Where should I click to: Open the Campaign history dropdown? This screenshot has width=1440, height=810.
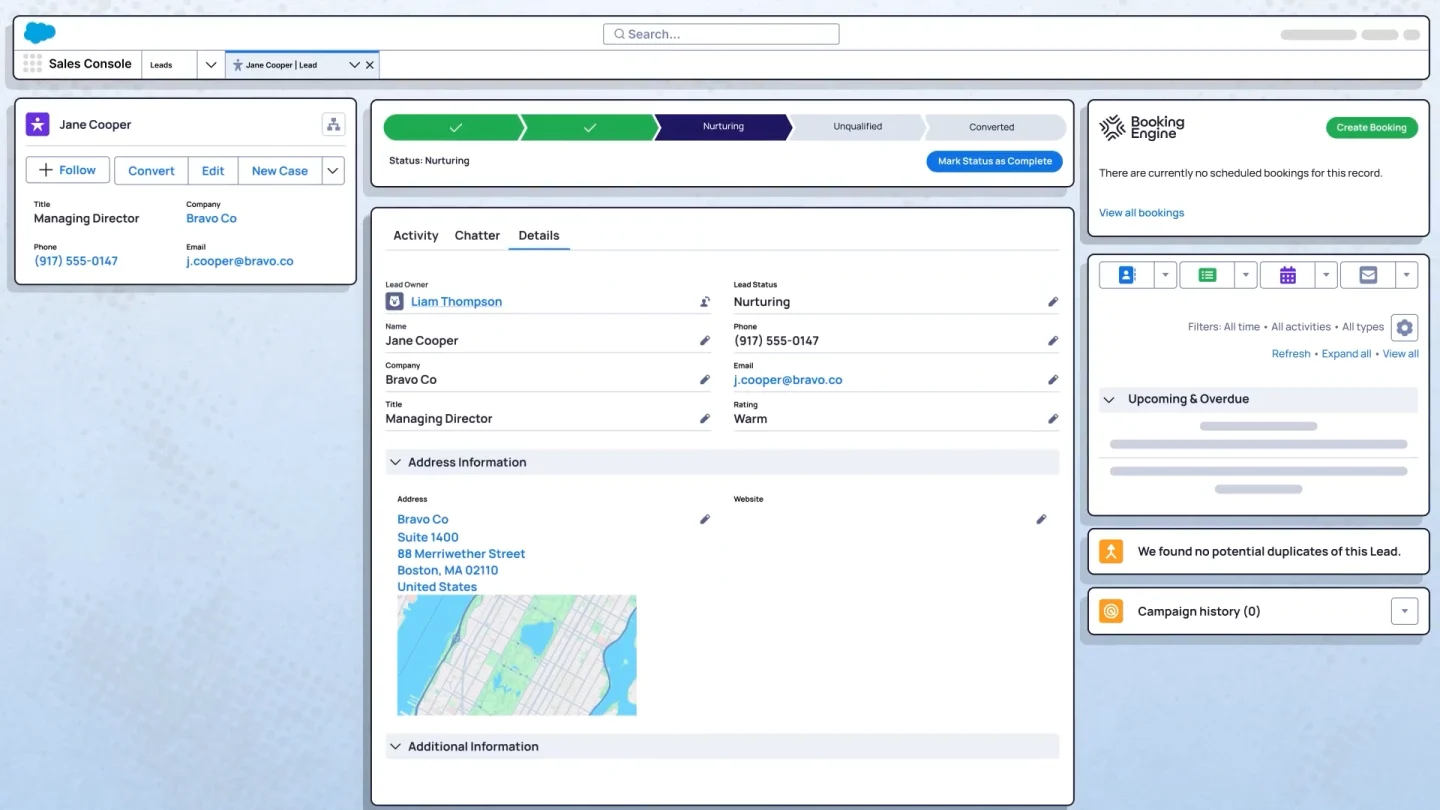(x=1404, y=611)
